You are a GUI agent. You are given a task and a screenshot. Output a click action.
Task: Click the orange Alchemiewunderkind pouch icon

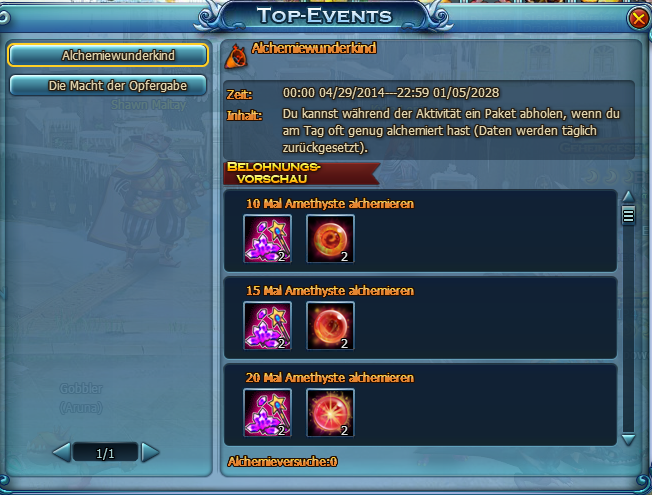click(236, 57)
